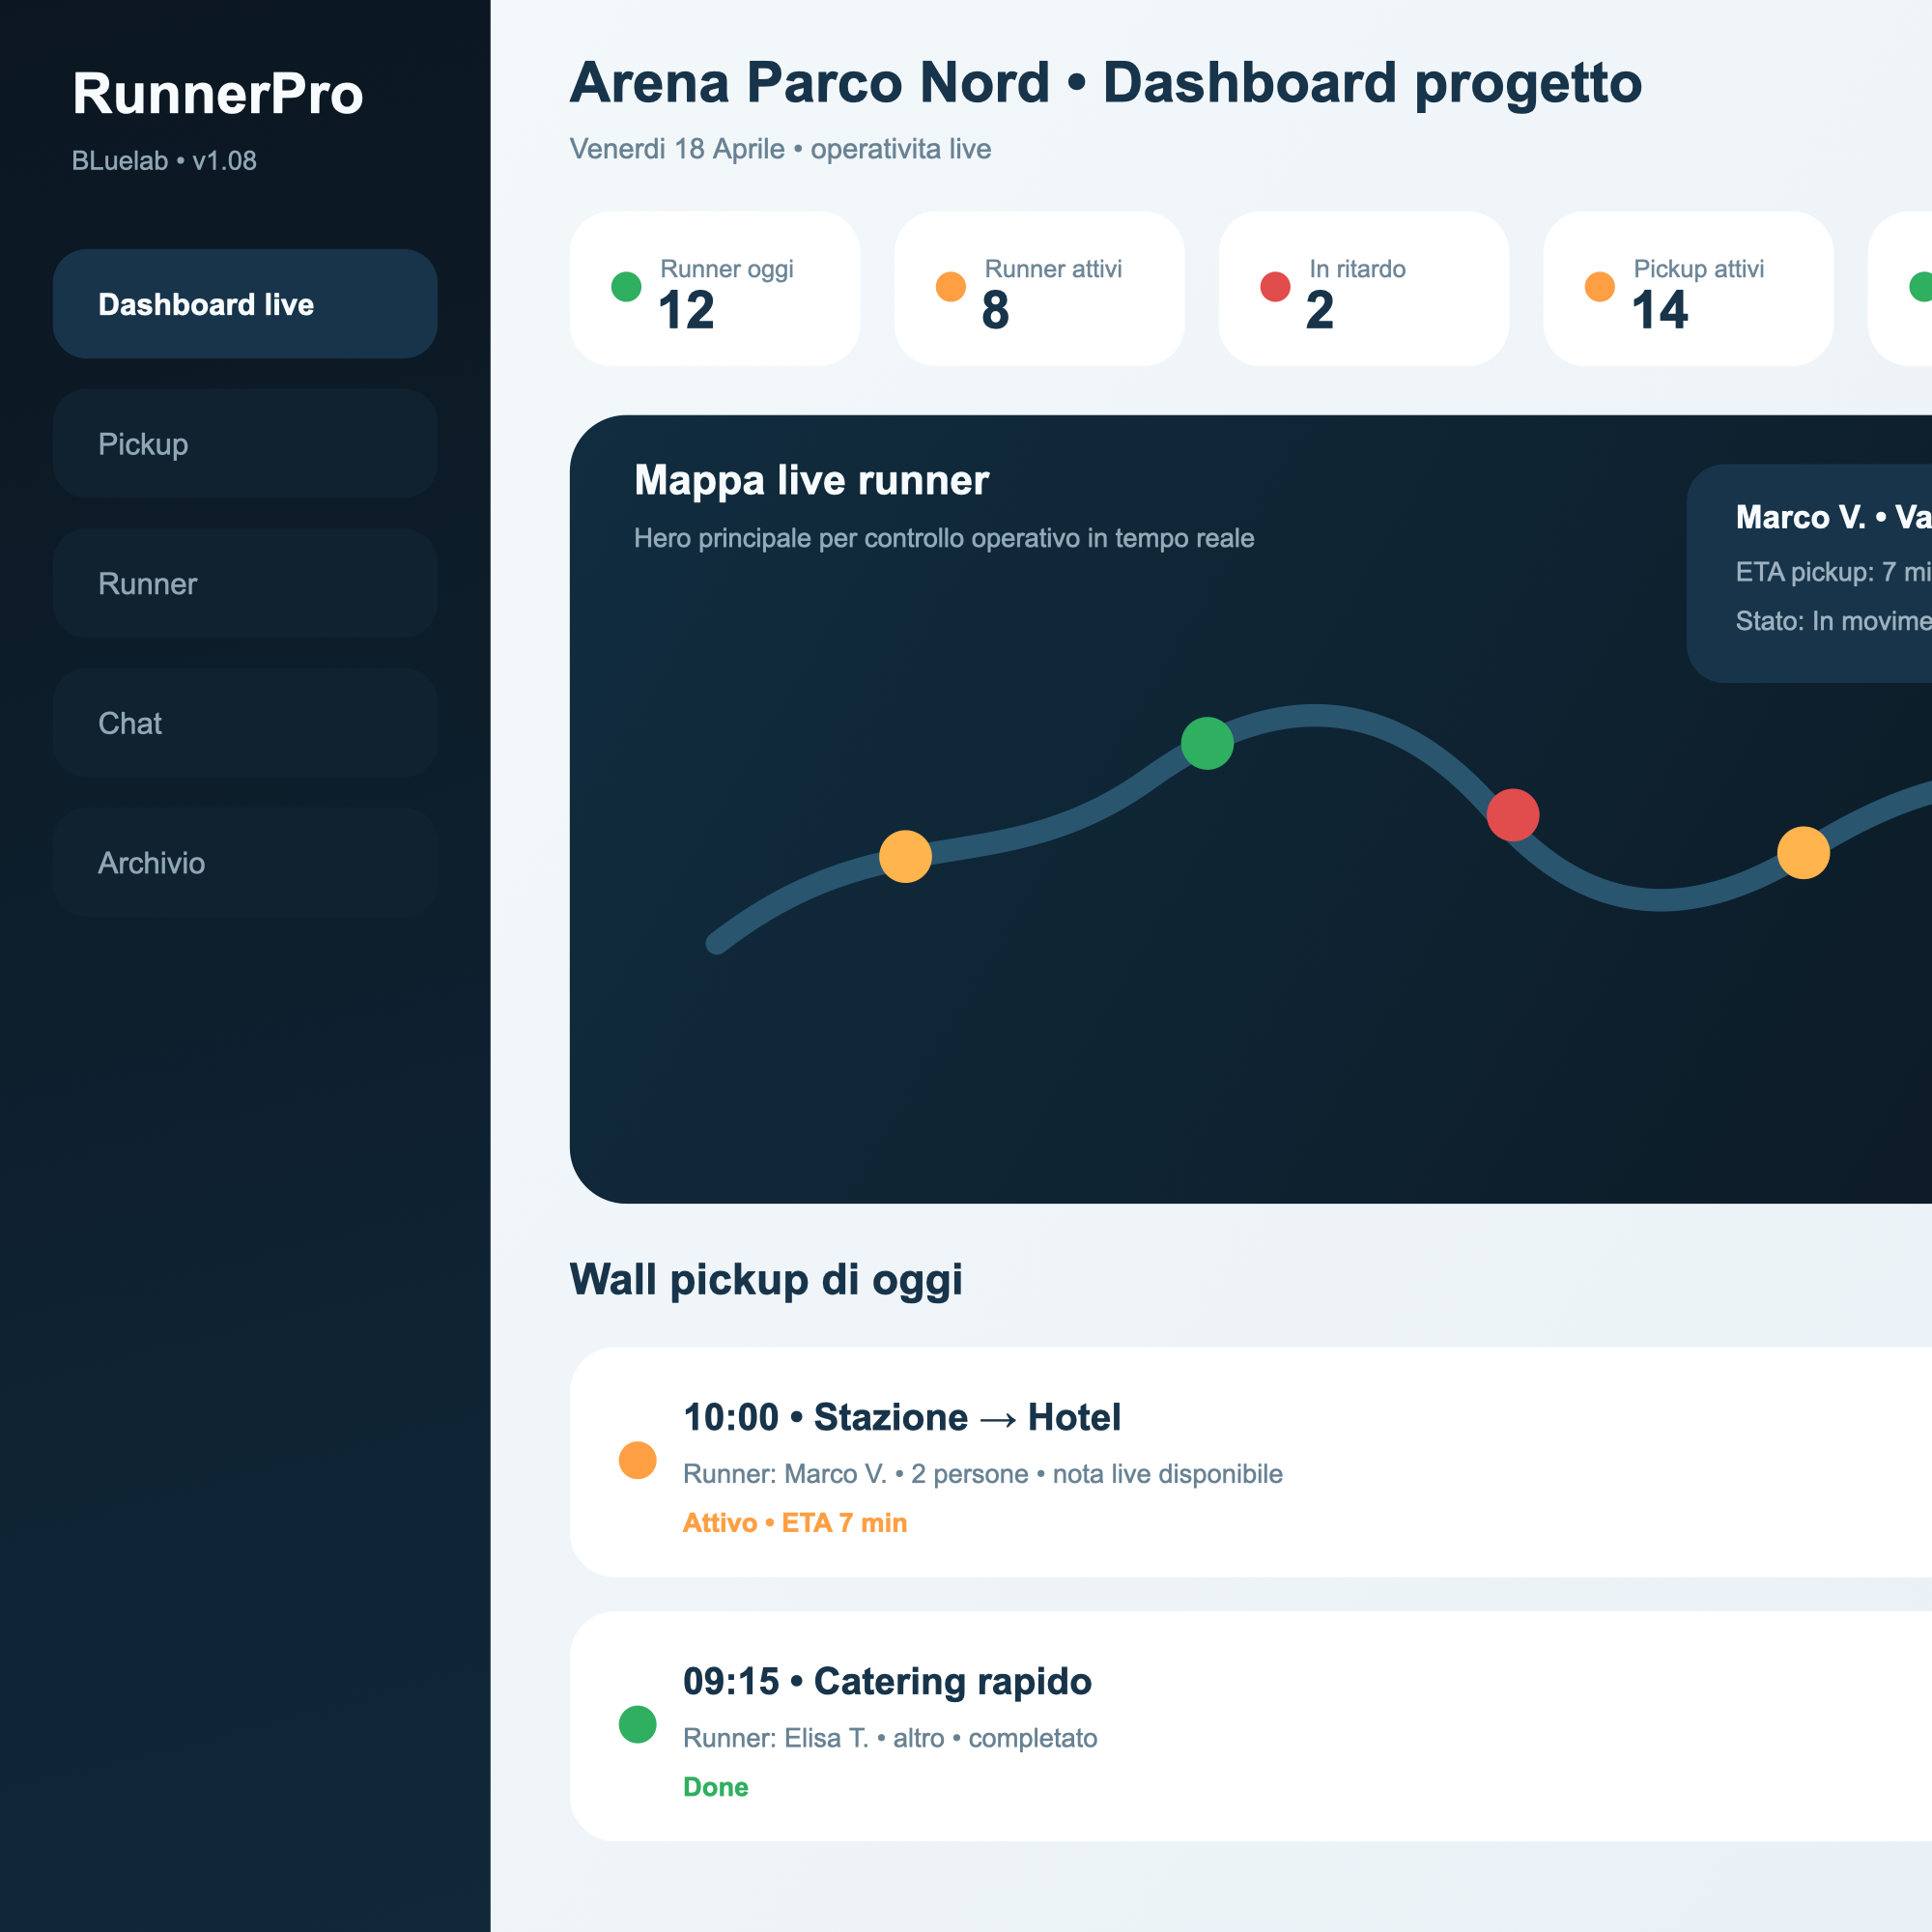This screenshot has width=1932, height=1932.
Task: Click the rightmost orange runner marker on the map
Action: pyautogui.click(x=1804, y=852)
